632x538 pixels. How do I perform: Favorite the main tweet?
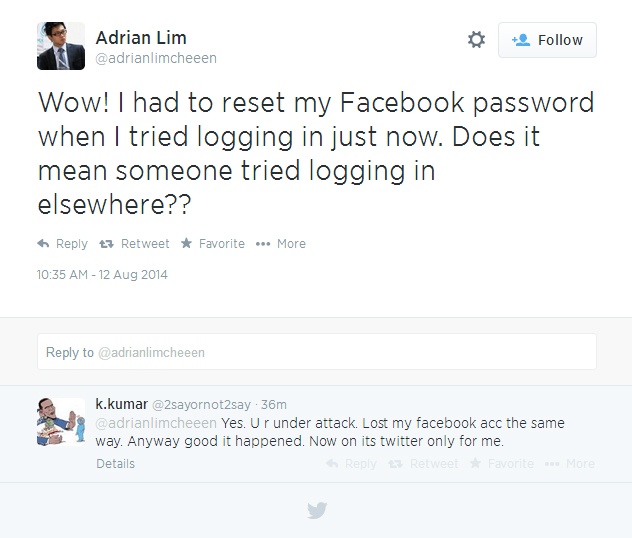click(212, 244)
